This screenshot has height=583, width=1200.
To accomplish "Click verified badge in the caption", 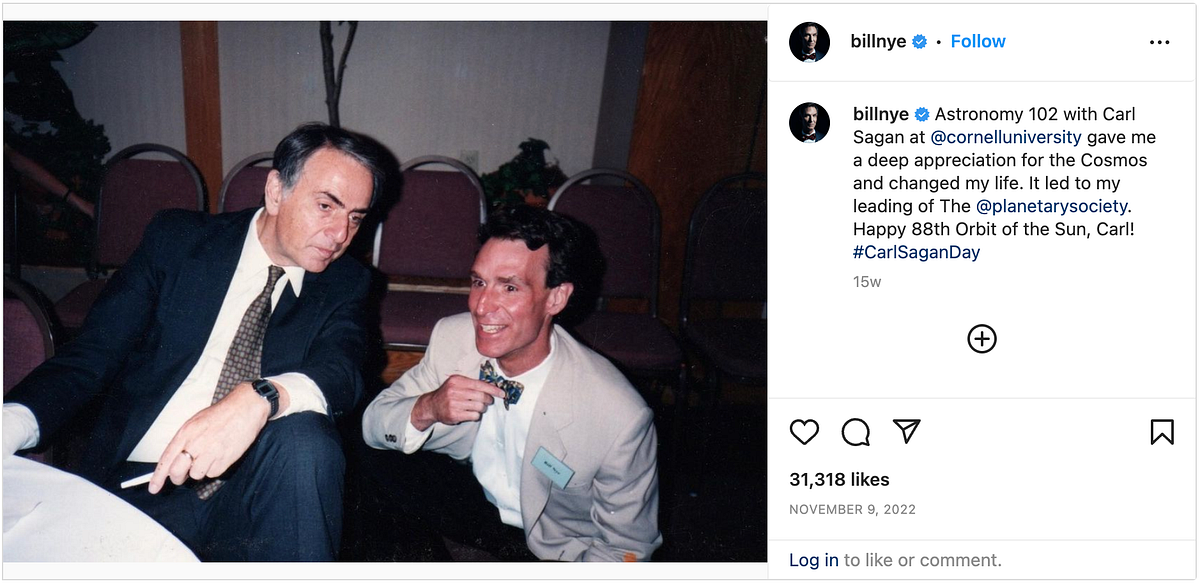I will [x=922, y=115].
